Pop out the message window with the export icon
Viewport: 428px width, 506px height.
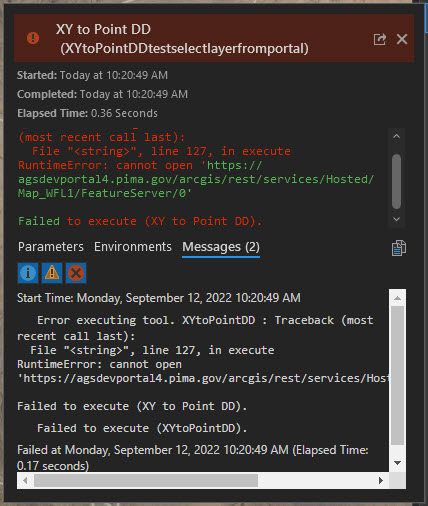380,39
